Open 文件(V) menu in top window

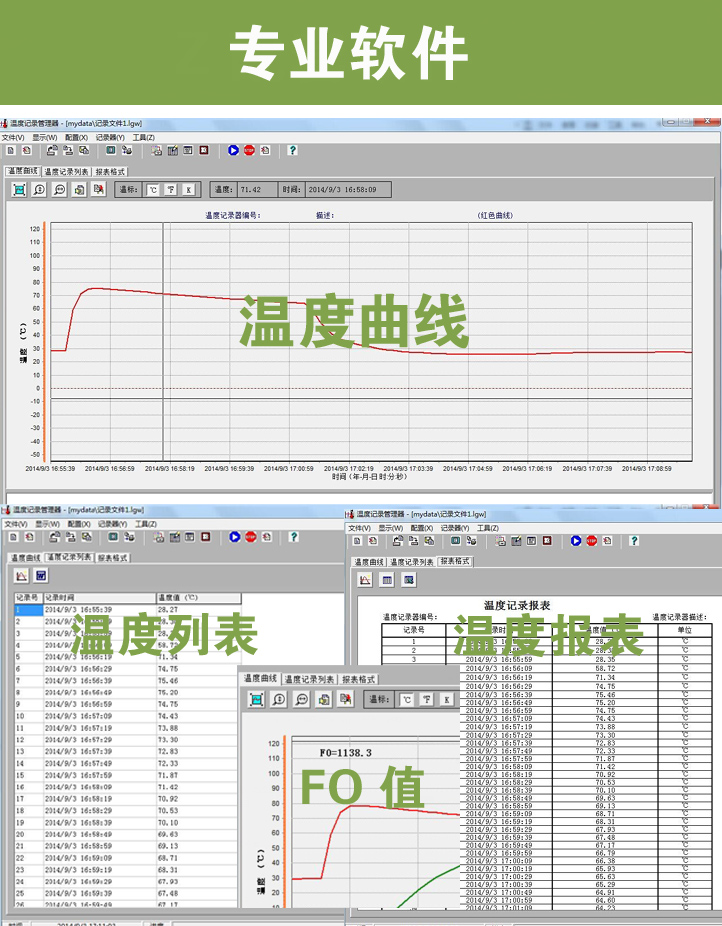(x=12, y=137)
